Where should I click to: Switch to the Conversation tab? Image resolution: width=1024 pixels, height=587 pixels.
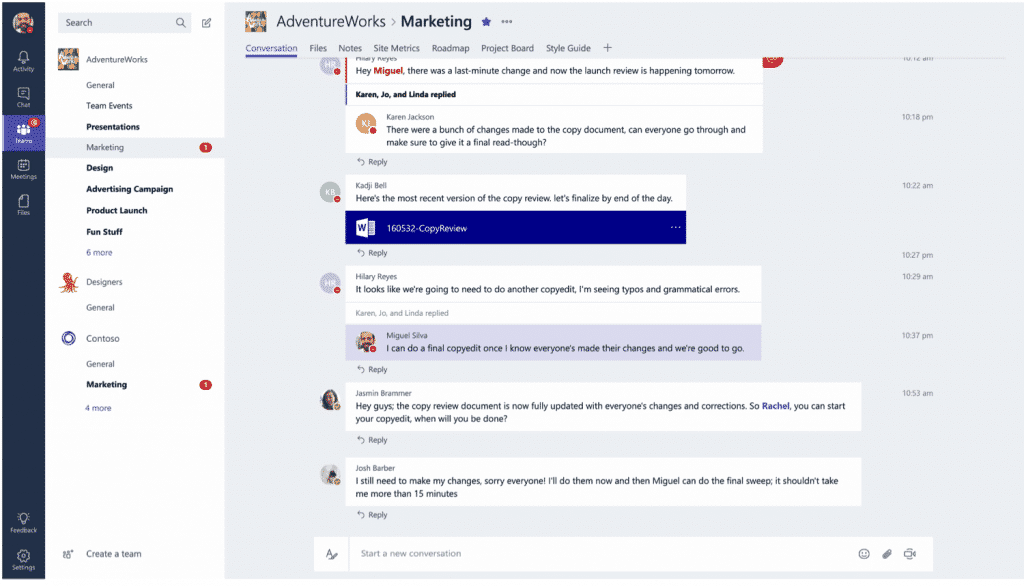click(x=271, y=48)
